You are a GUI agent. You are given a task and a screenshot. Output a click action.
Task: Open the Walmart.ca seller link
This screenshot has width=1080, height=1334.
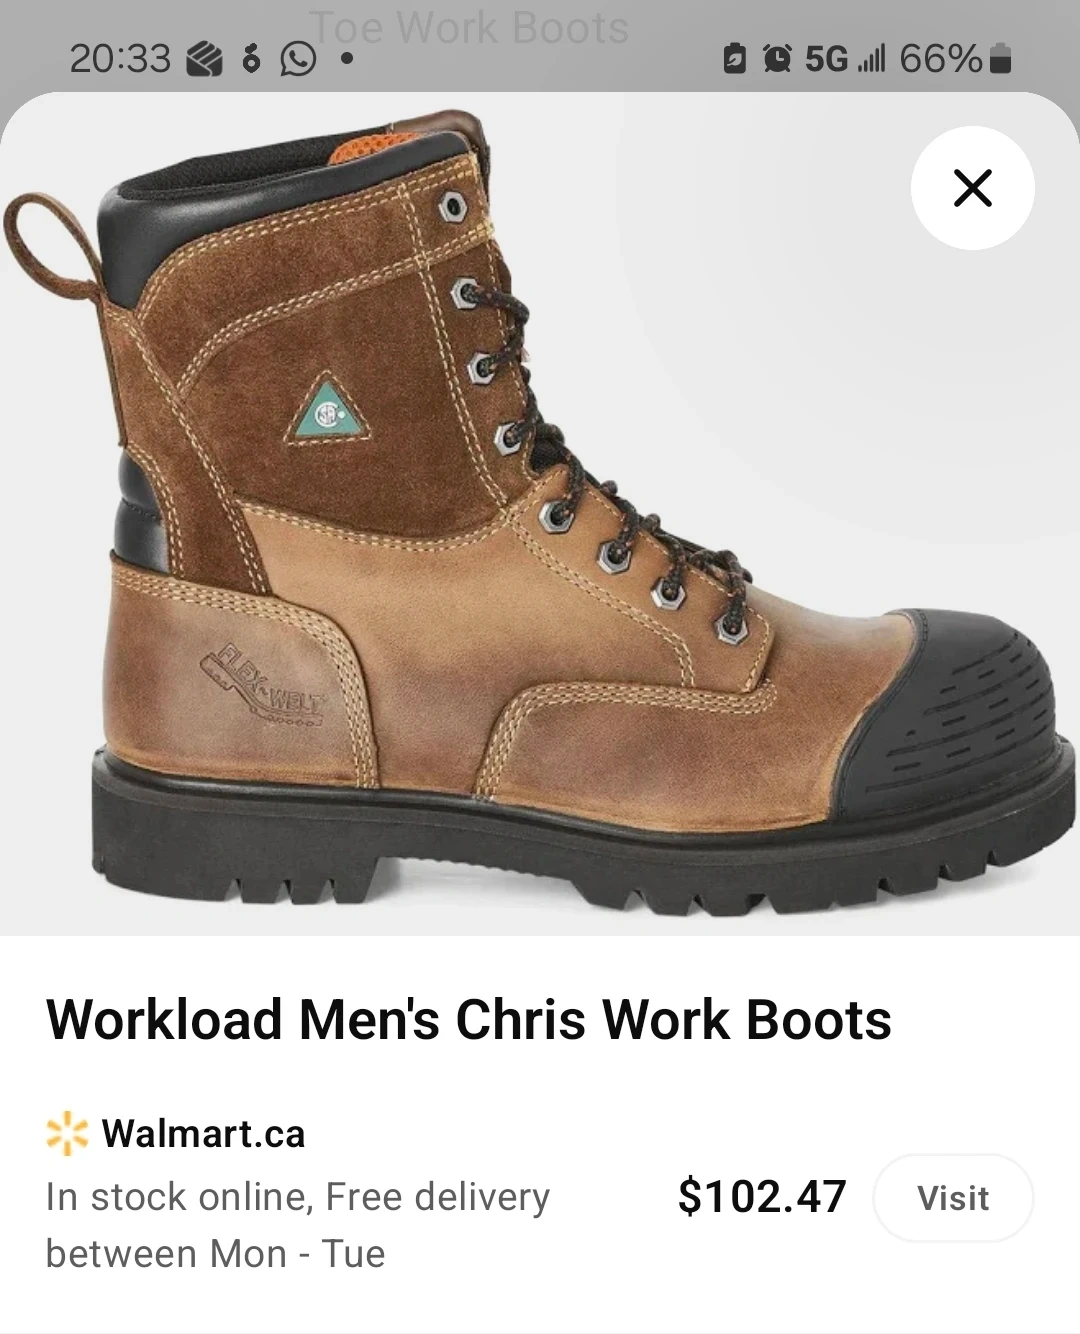pos(203,1134)
